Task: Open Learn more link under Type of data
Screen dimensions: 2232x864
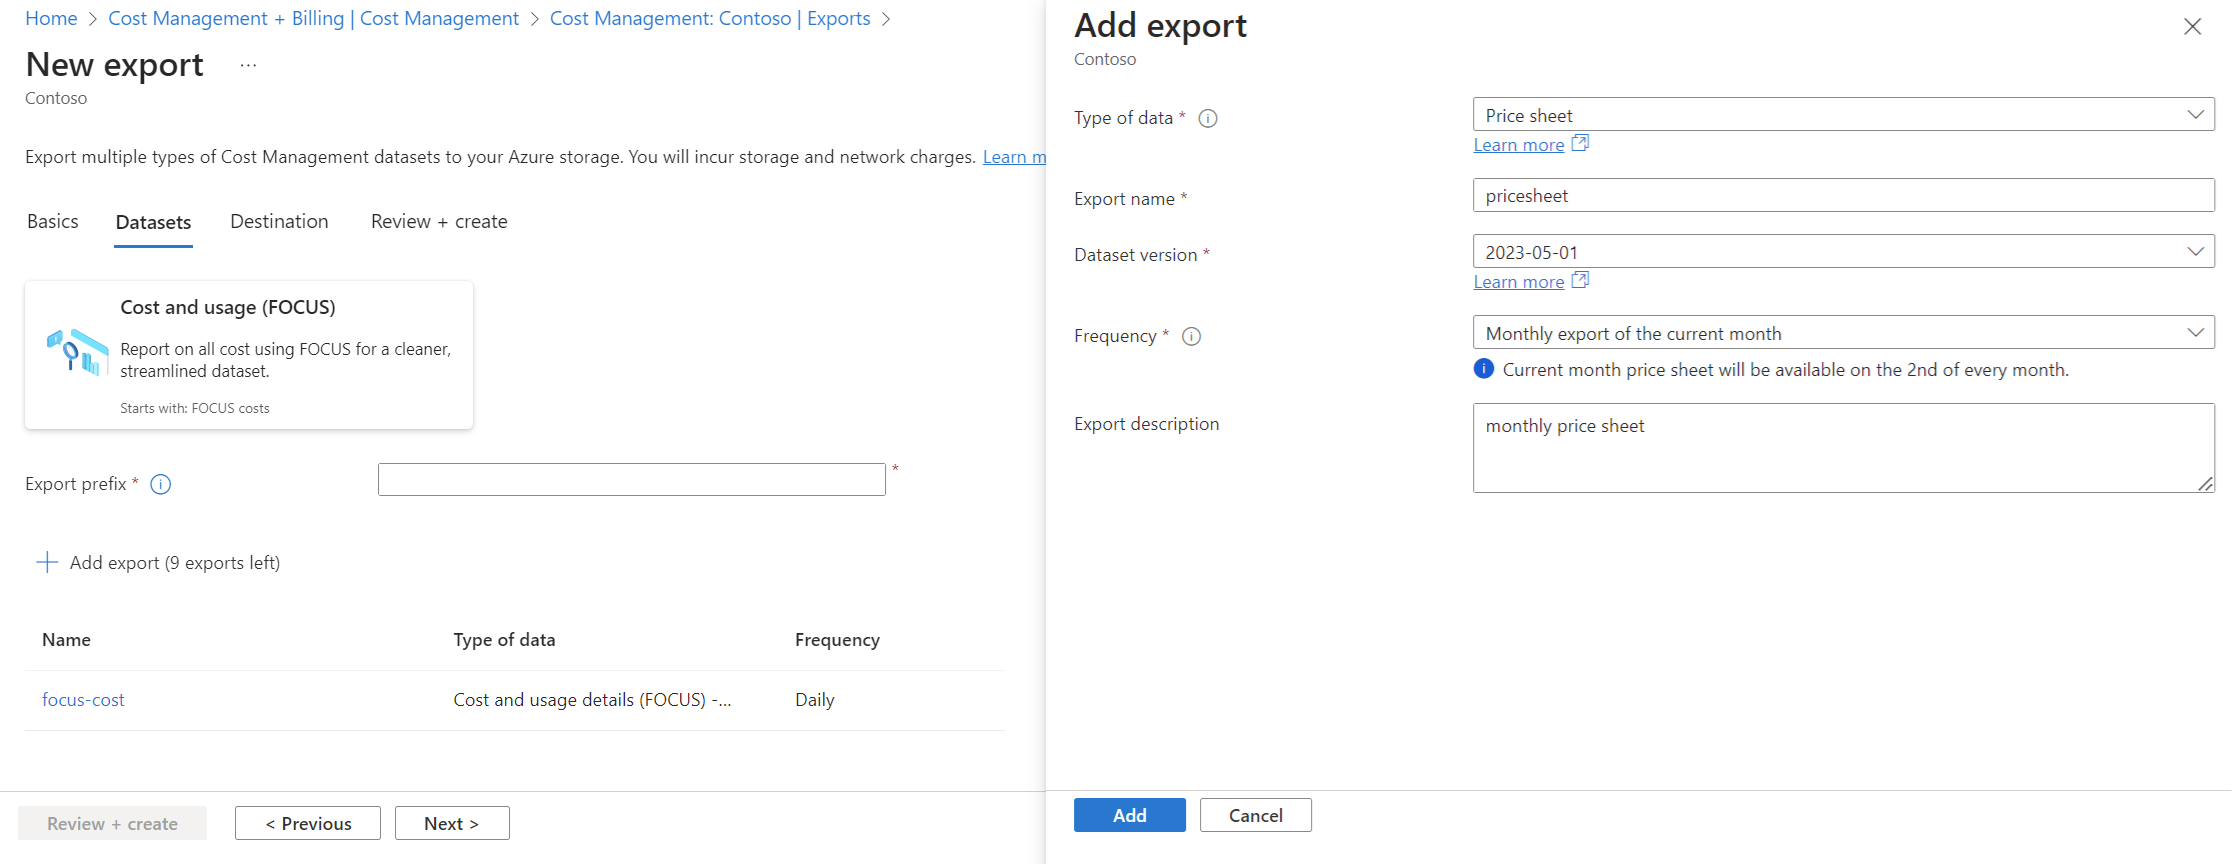Action: pyautogui.click(x=1518, y=145)
